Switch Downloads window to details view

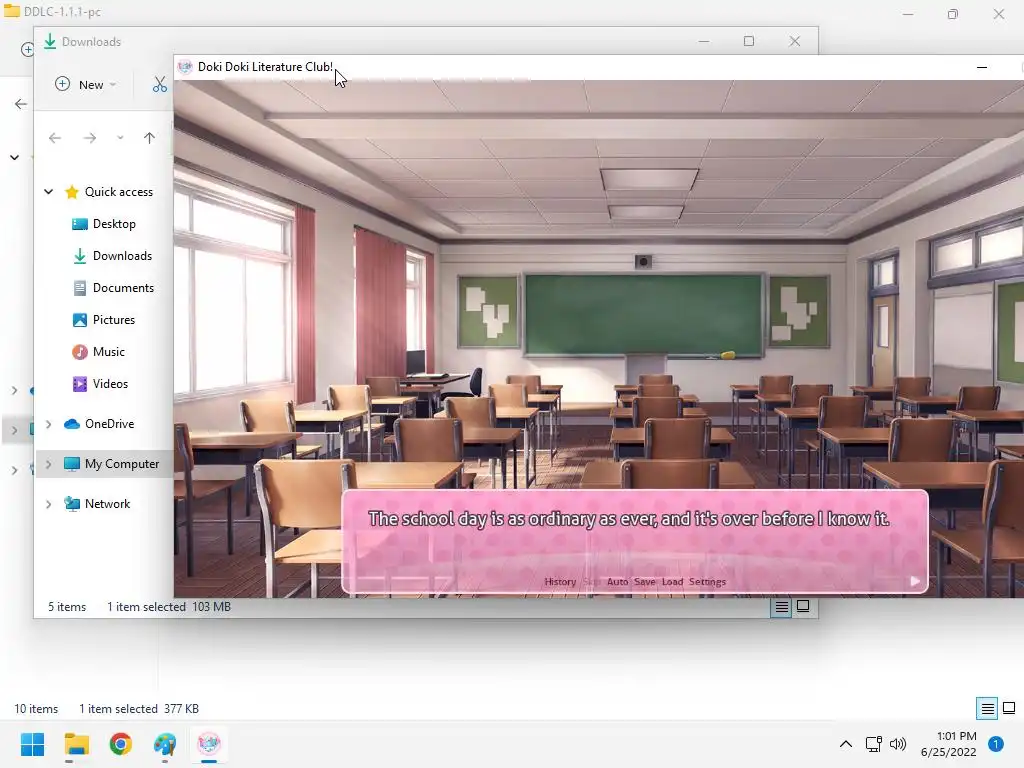point(781,607)
